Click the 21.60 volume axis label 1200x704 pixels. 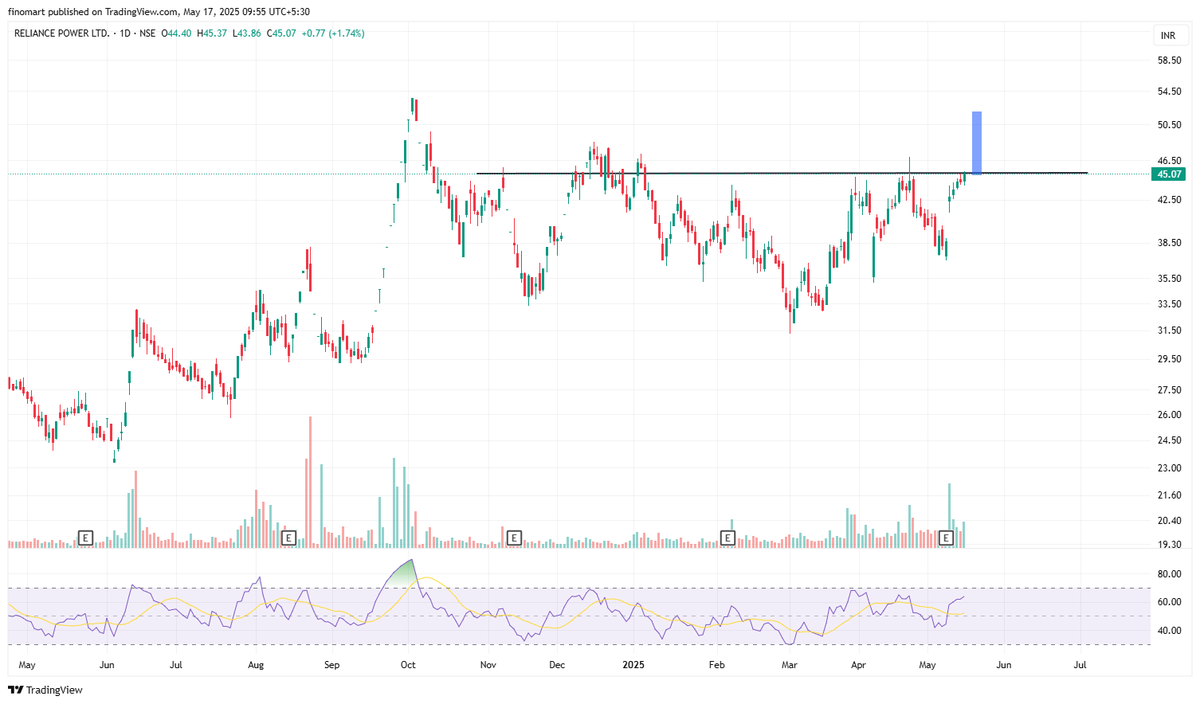(1168, 496)
